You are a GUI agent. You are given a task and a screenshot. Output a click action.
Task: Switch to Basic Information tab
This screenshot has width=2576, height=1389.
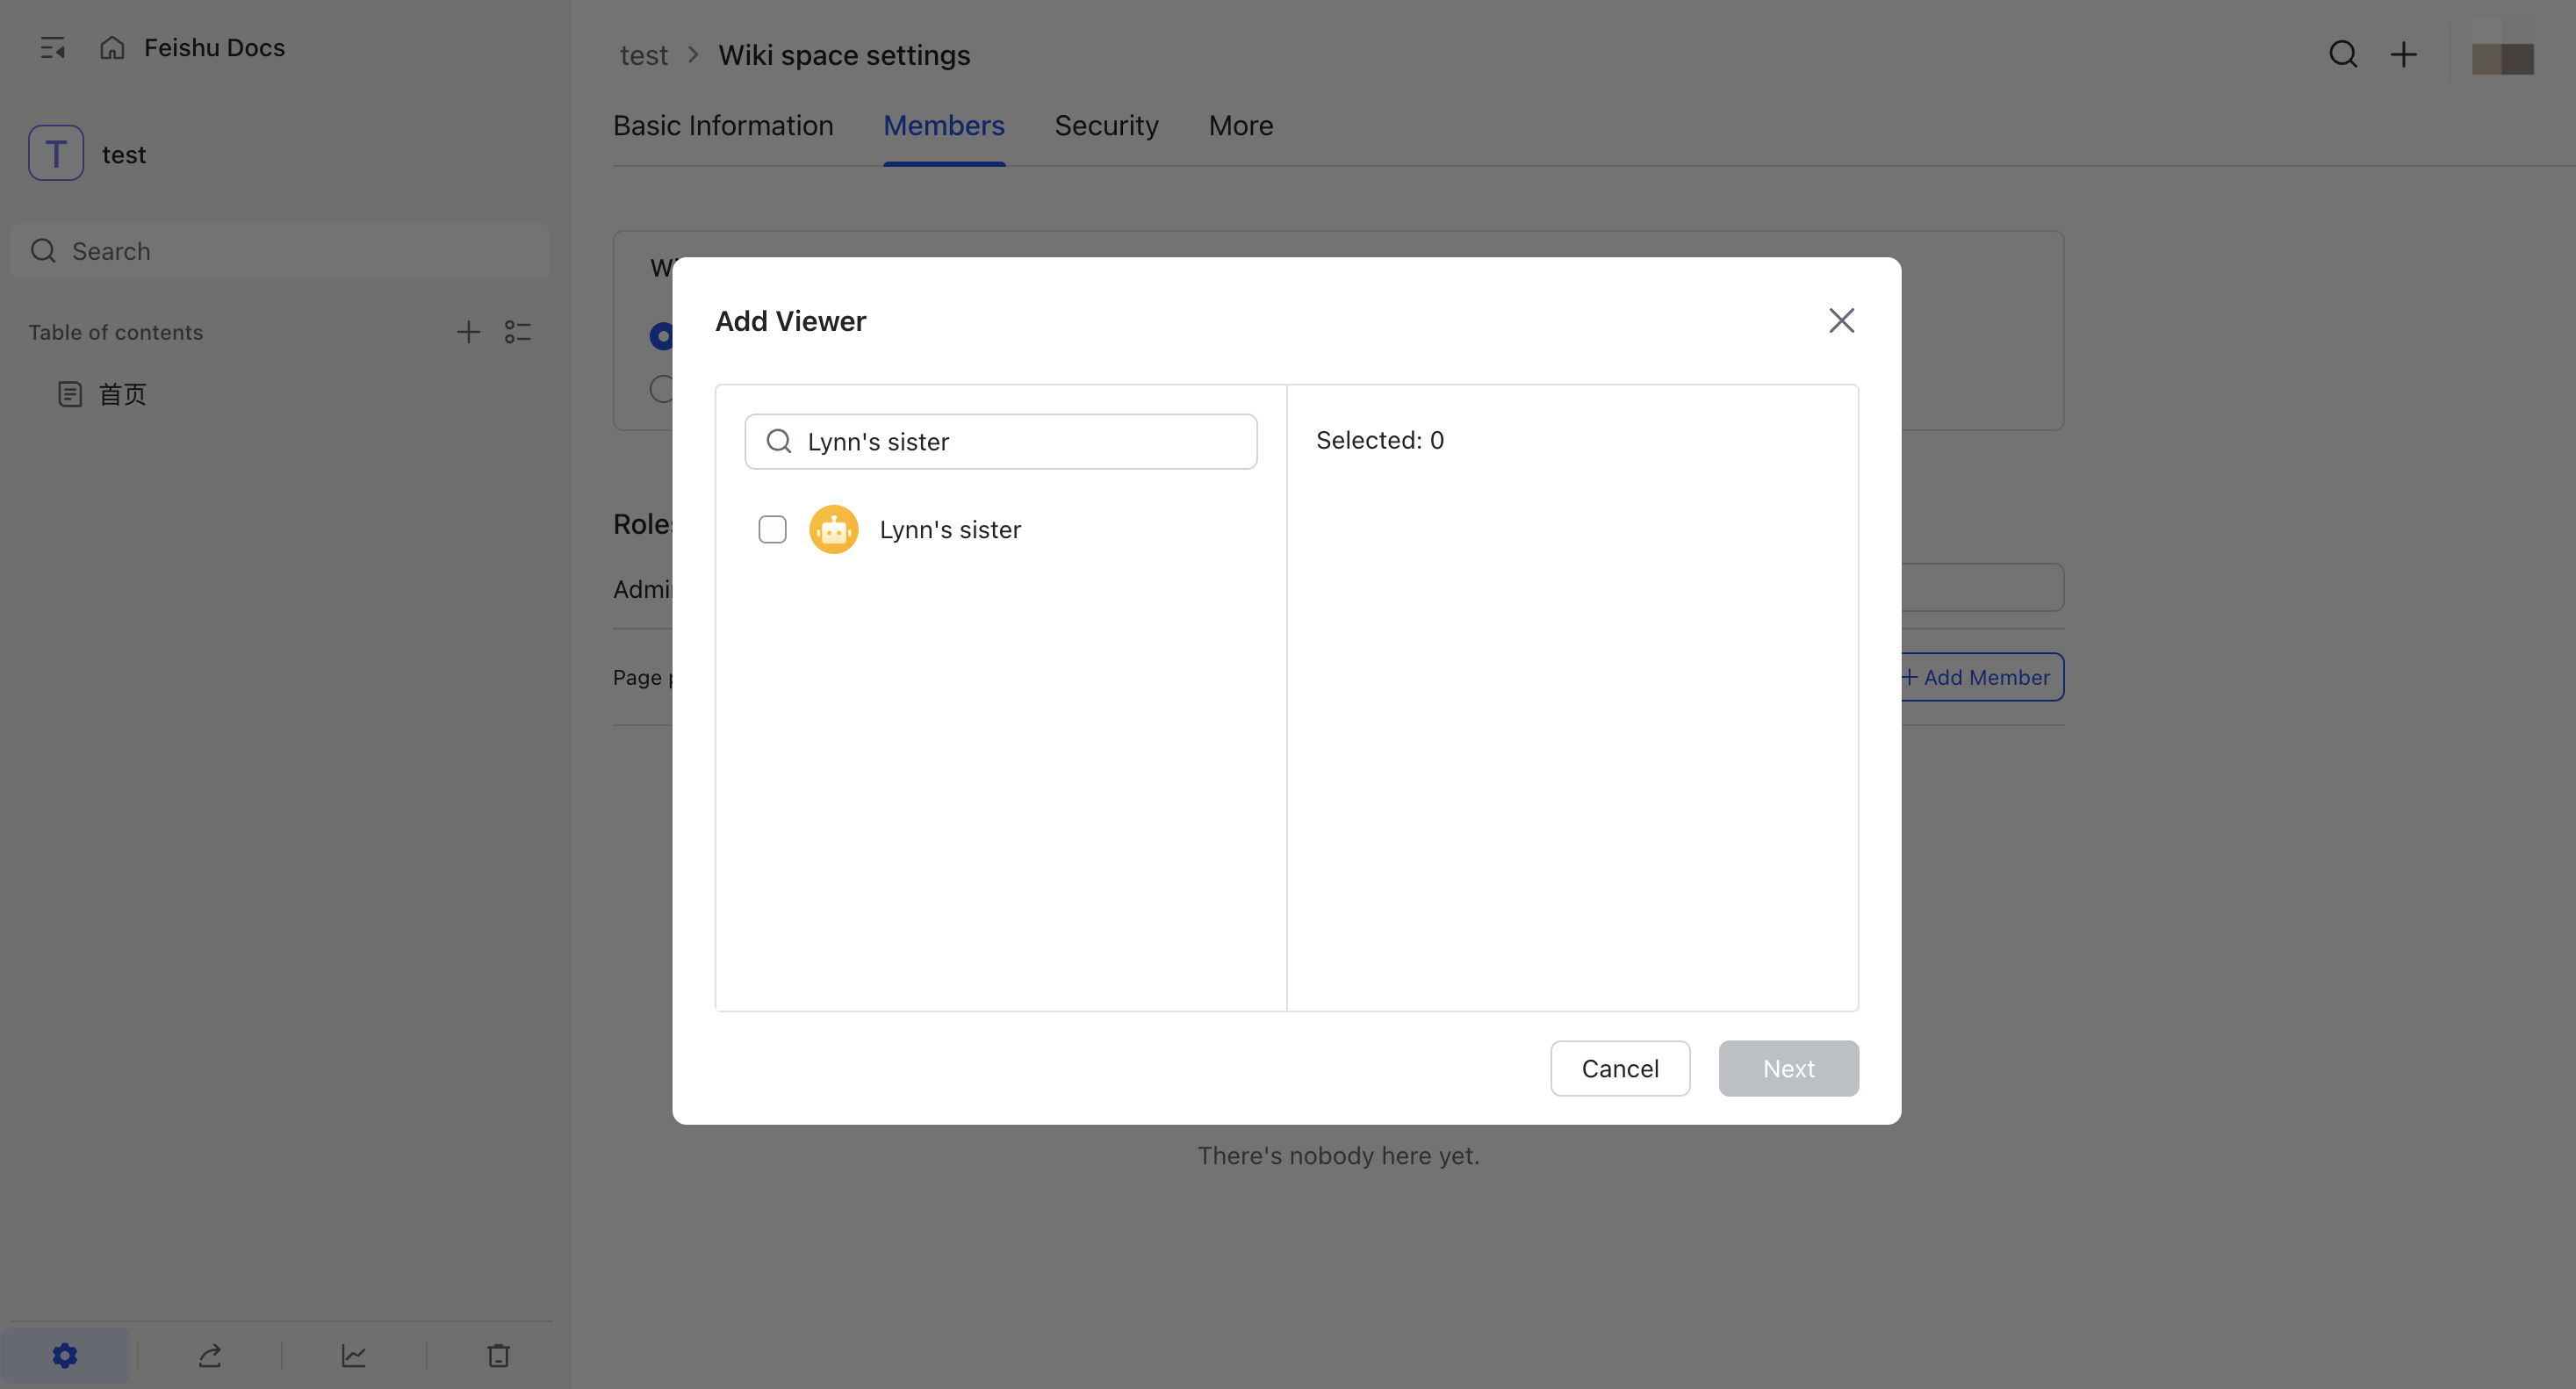click(x=723, y=125)
